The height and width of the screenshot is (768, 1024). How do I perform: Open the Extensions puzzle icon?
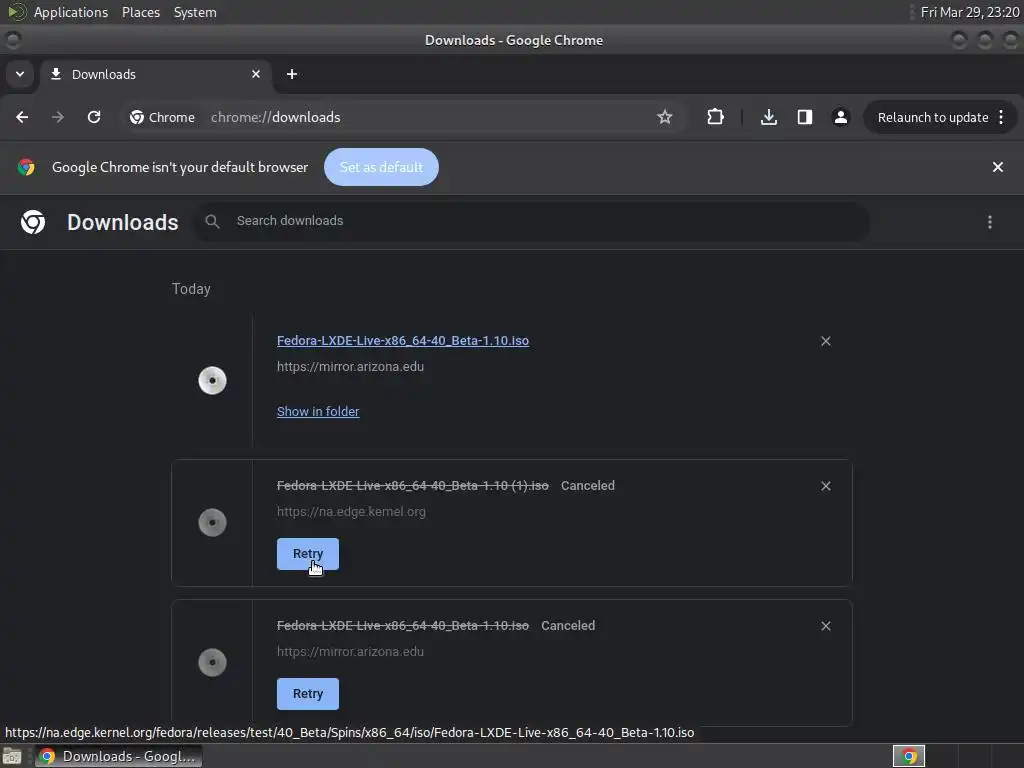click(x=715, y=117)
